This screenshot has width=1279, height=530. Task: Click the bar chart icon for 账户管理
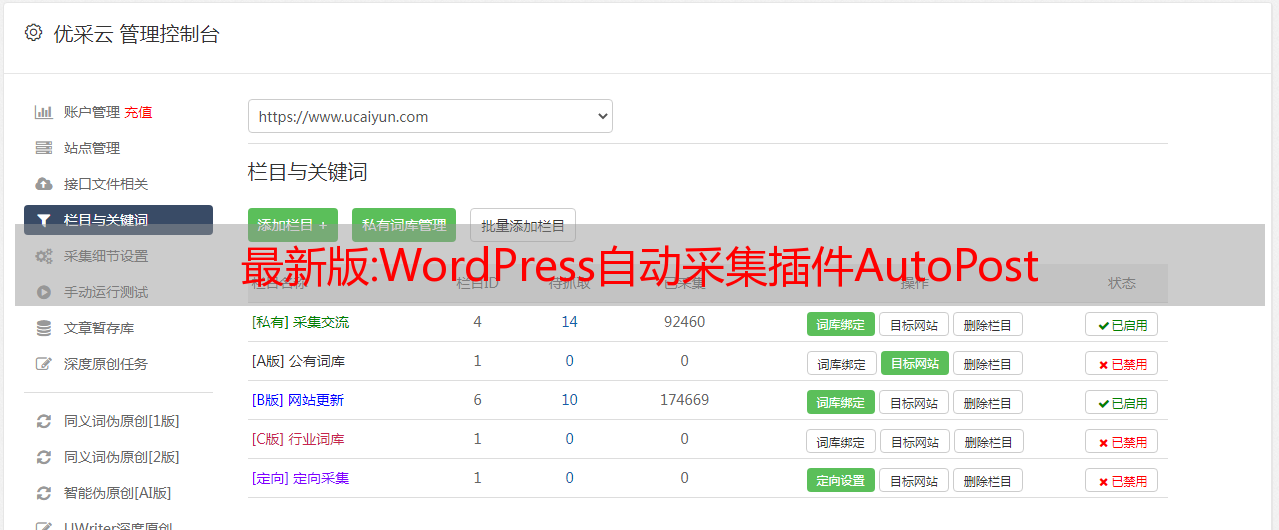point(43,112)
